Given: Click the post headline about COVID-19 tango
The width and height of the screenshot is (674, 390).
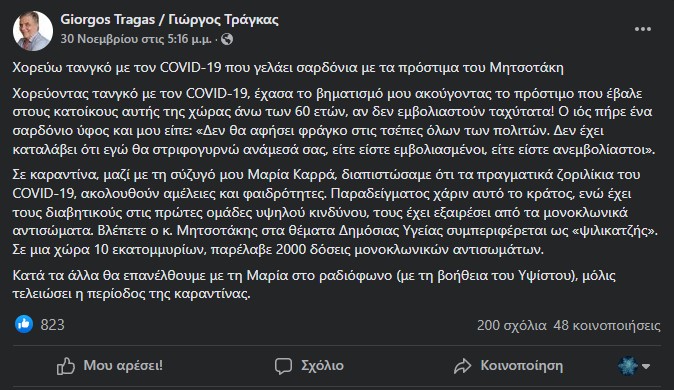Looking at the screenshot, I should coord(288,68).
